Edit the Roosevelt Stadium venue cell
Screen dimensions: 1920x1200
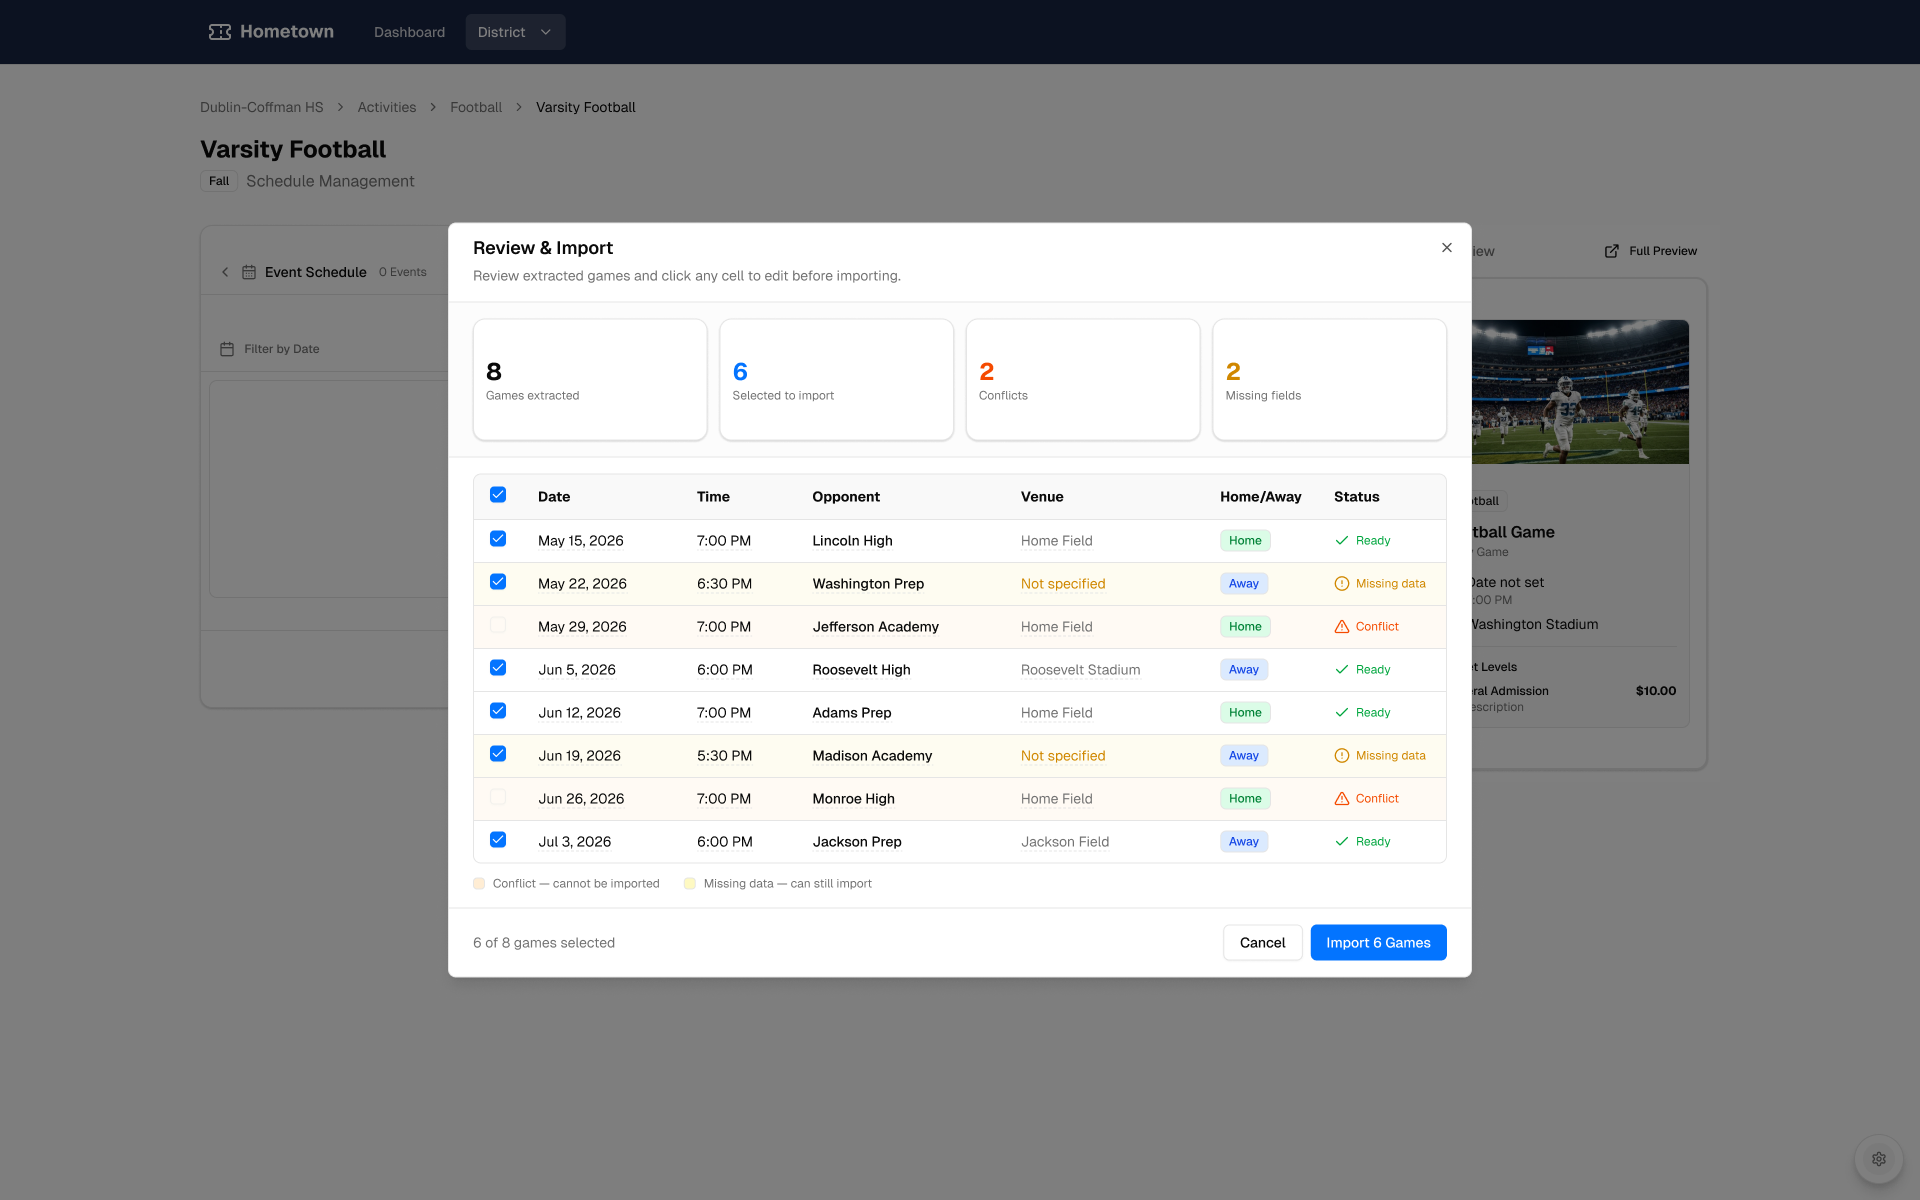1080,670
